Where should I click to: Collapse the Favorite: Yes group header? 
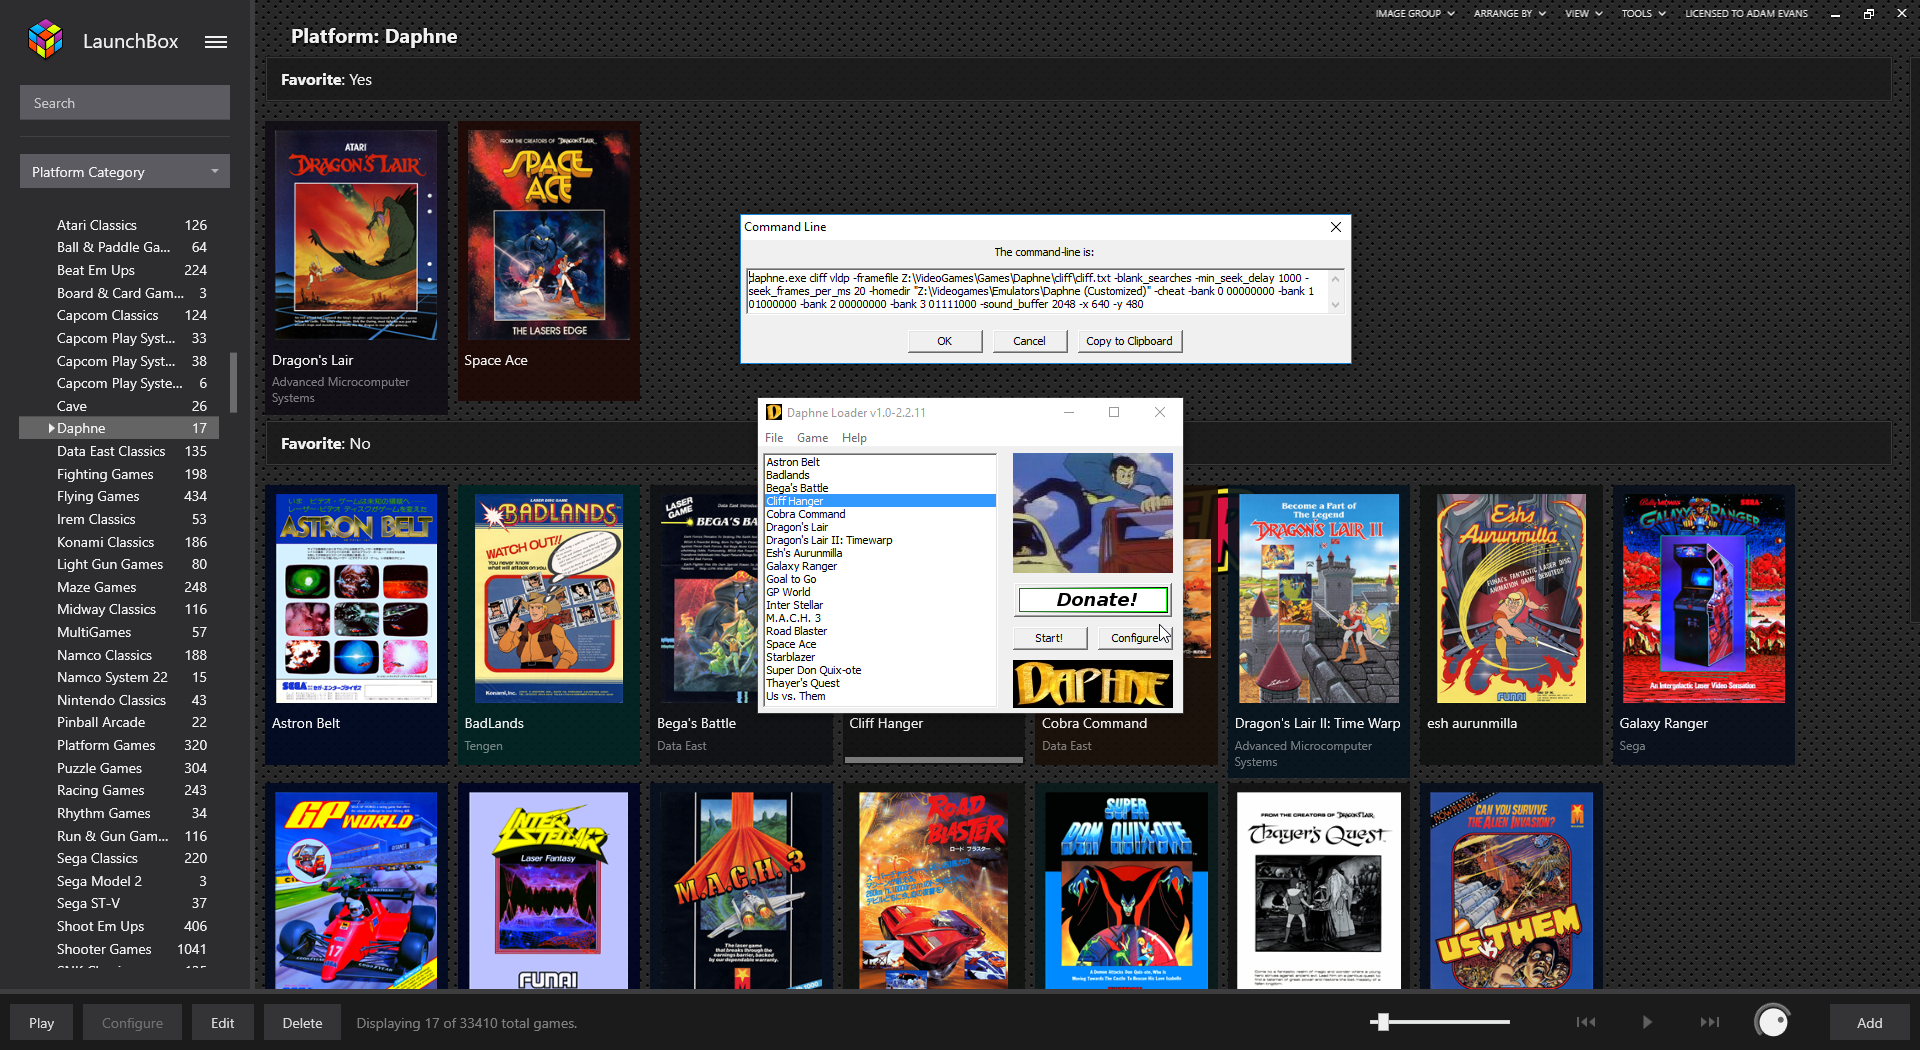coord(1078,80)
